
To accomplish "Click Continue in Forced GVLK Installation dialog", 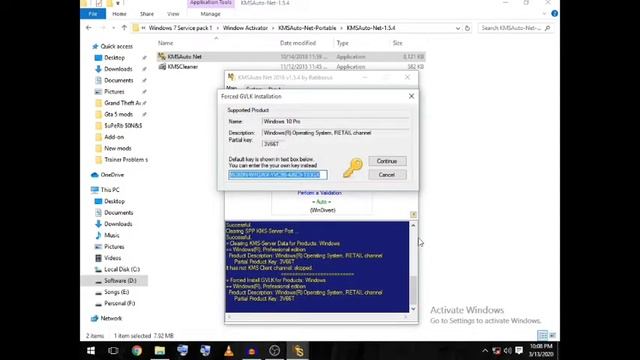I will [387, 161].
